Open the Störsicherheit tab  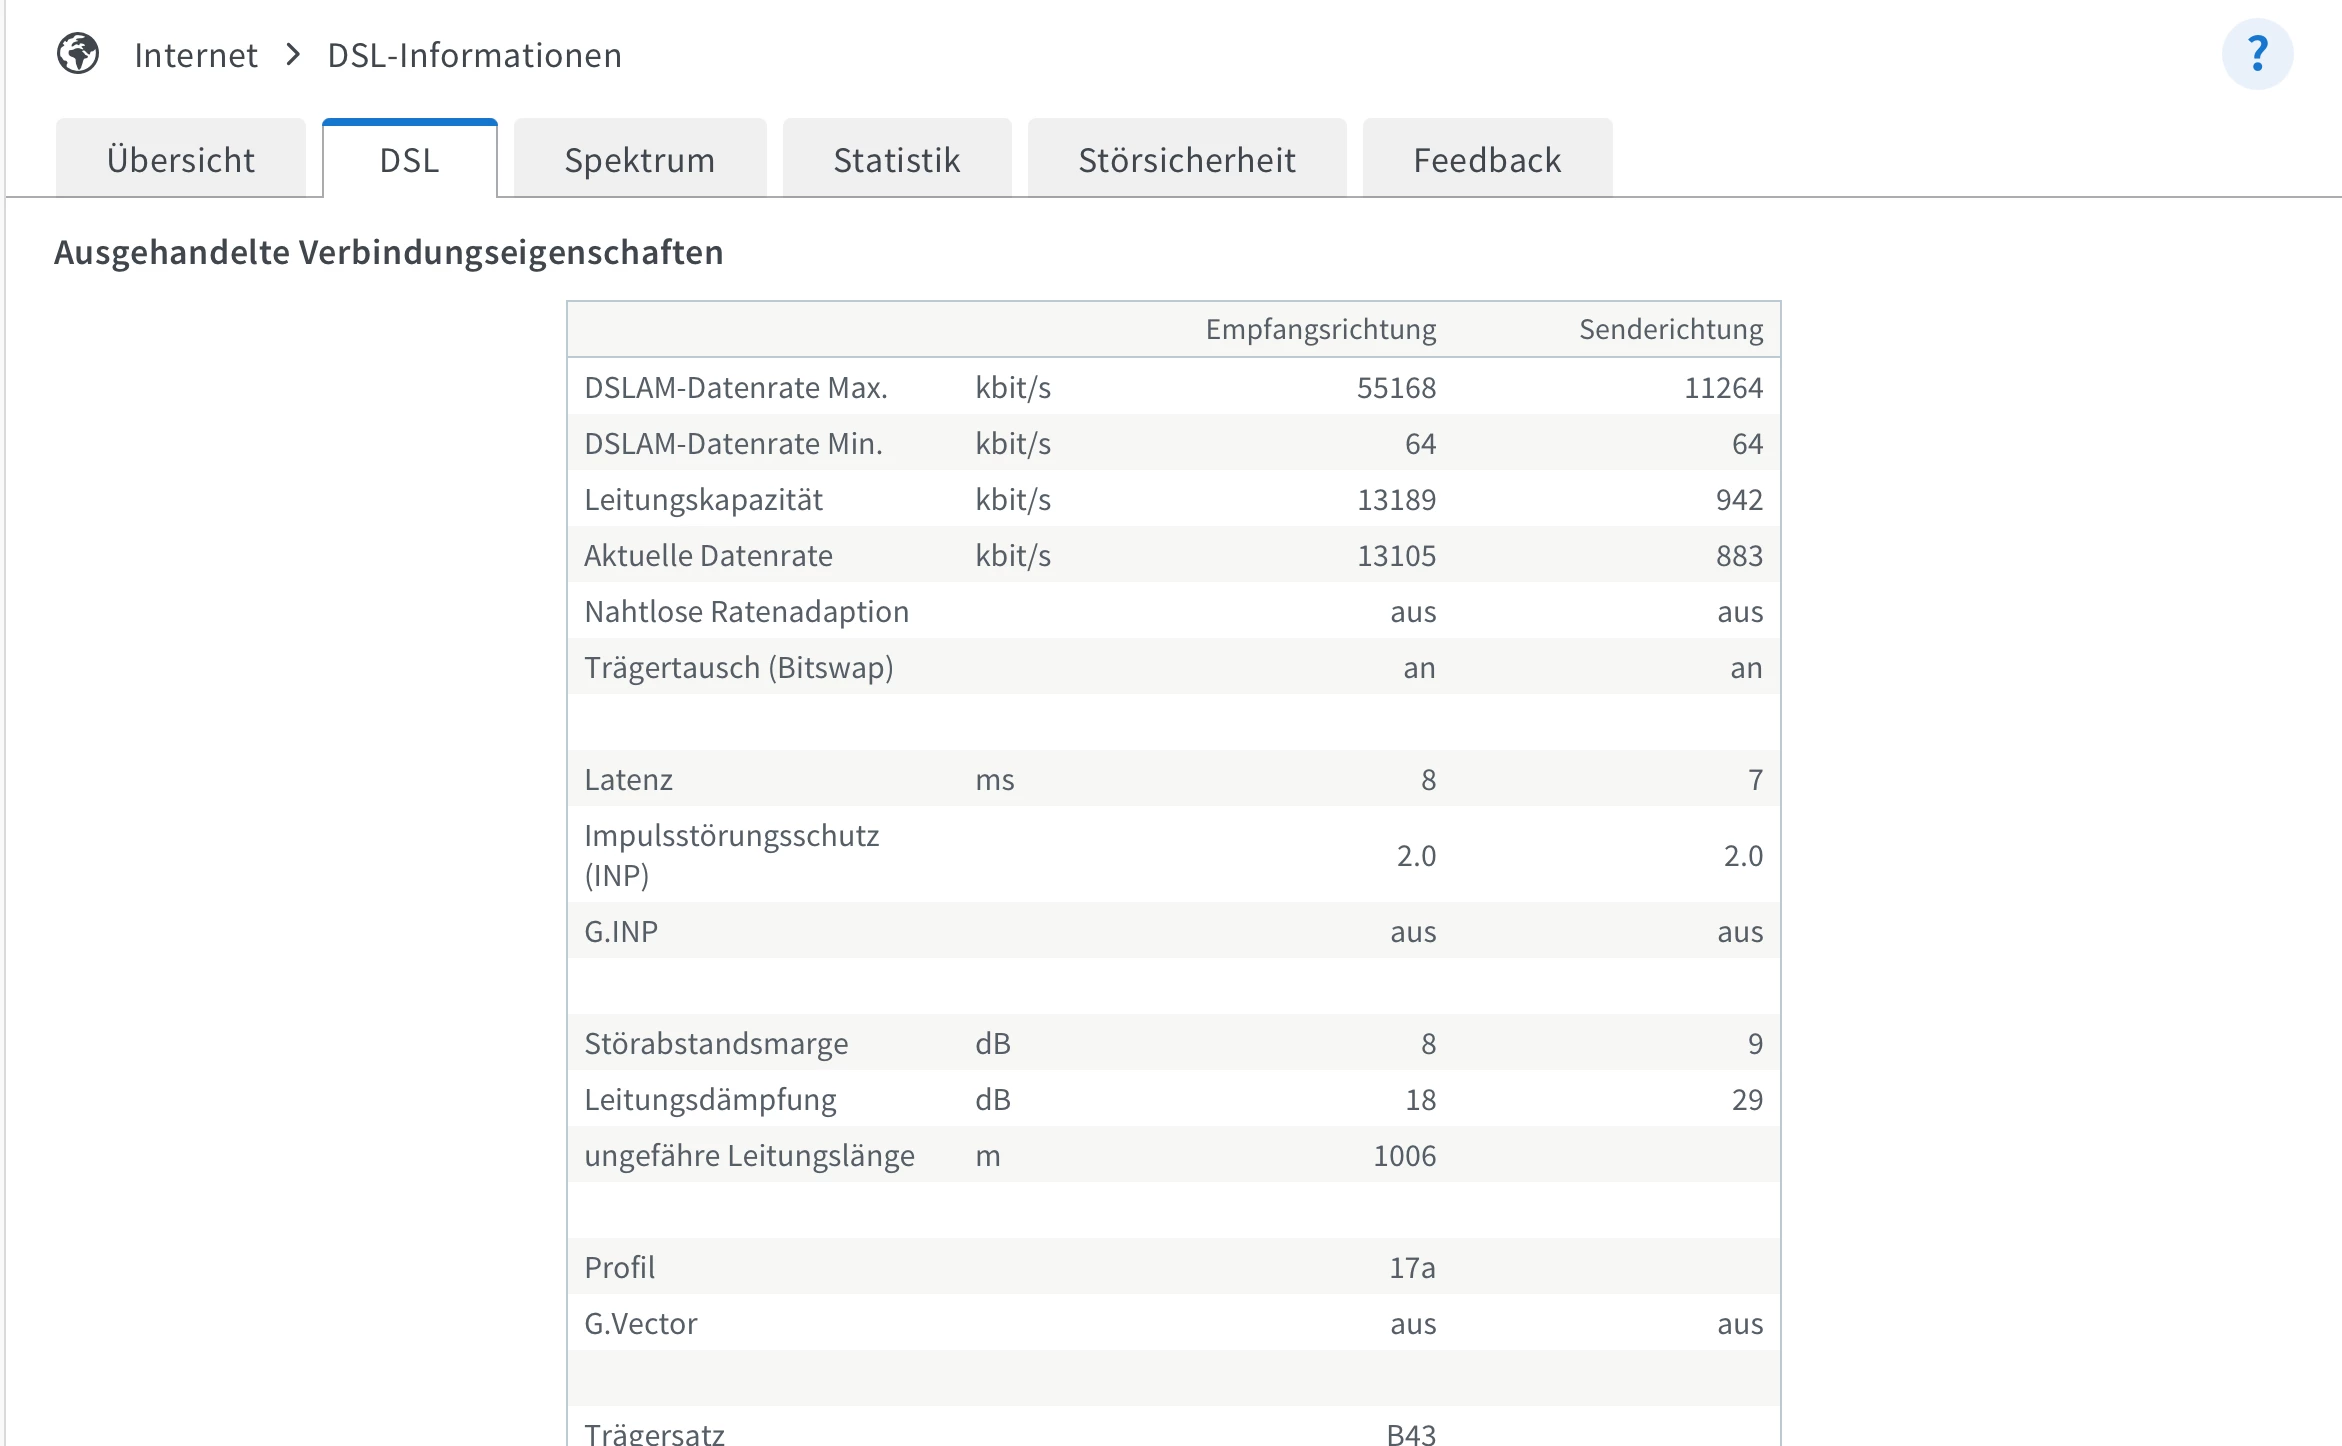[1186, 160]
